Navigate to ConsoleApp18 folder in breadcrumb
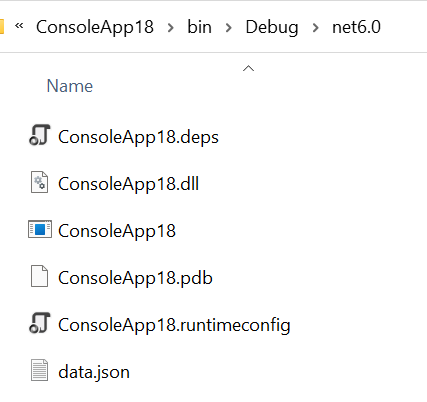Viewport: 427px width, 402px height. [x=95, y=27]
